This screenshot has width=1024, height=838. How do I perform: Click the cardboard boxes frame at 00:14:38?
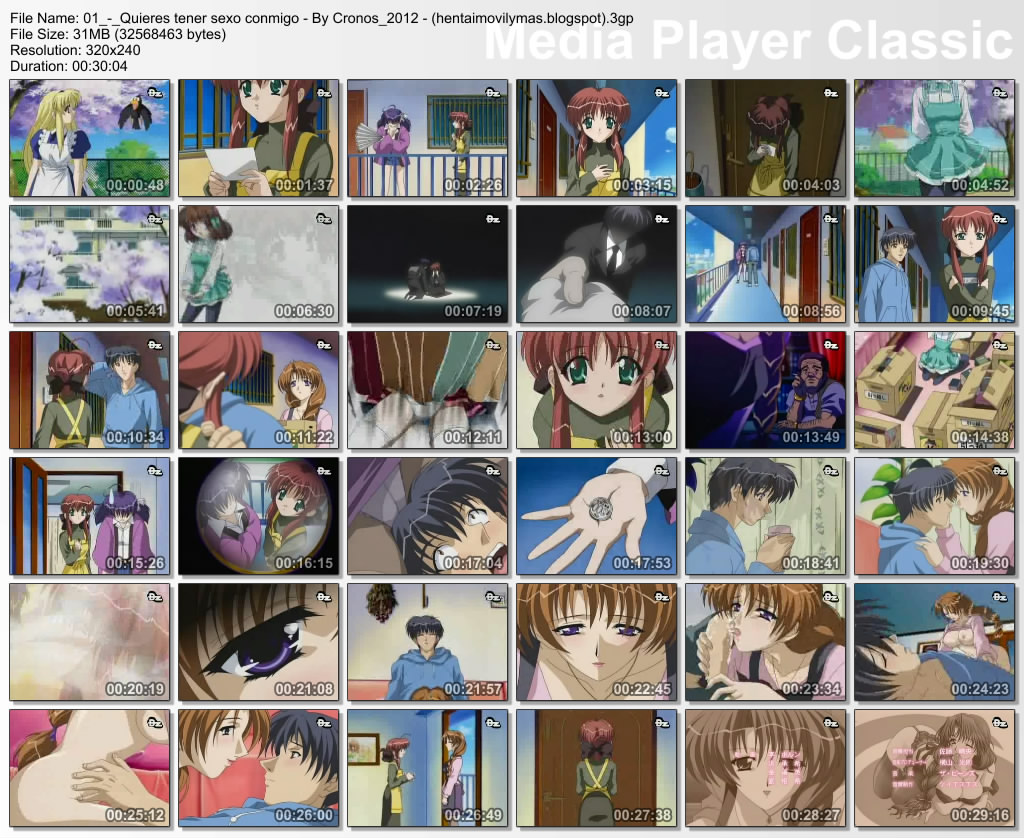click(934, 390)
